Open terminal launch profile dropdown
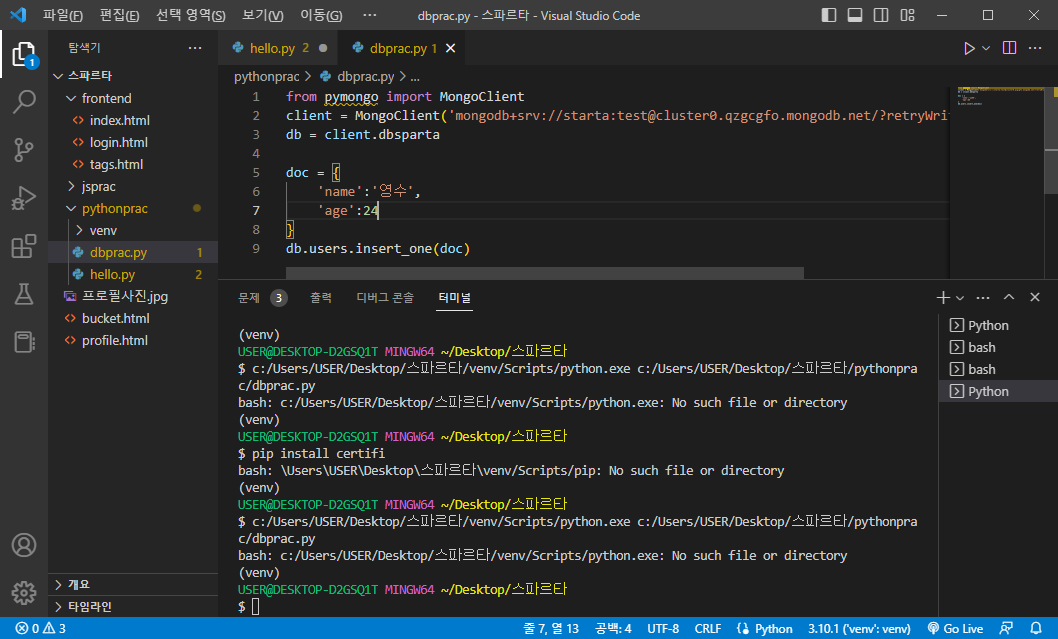Image resolution: width=1058 pixels, height=639 pixels. [x=960, y=298]
